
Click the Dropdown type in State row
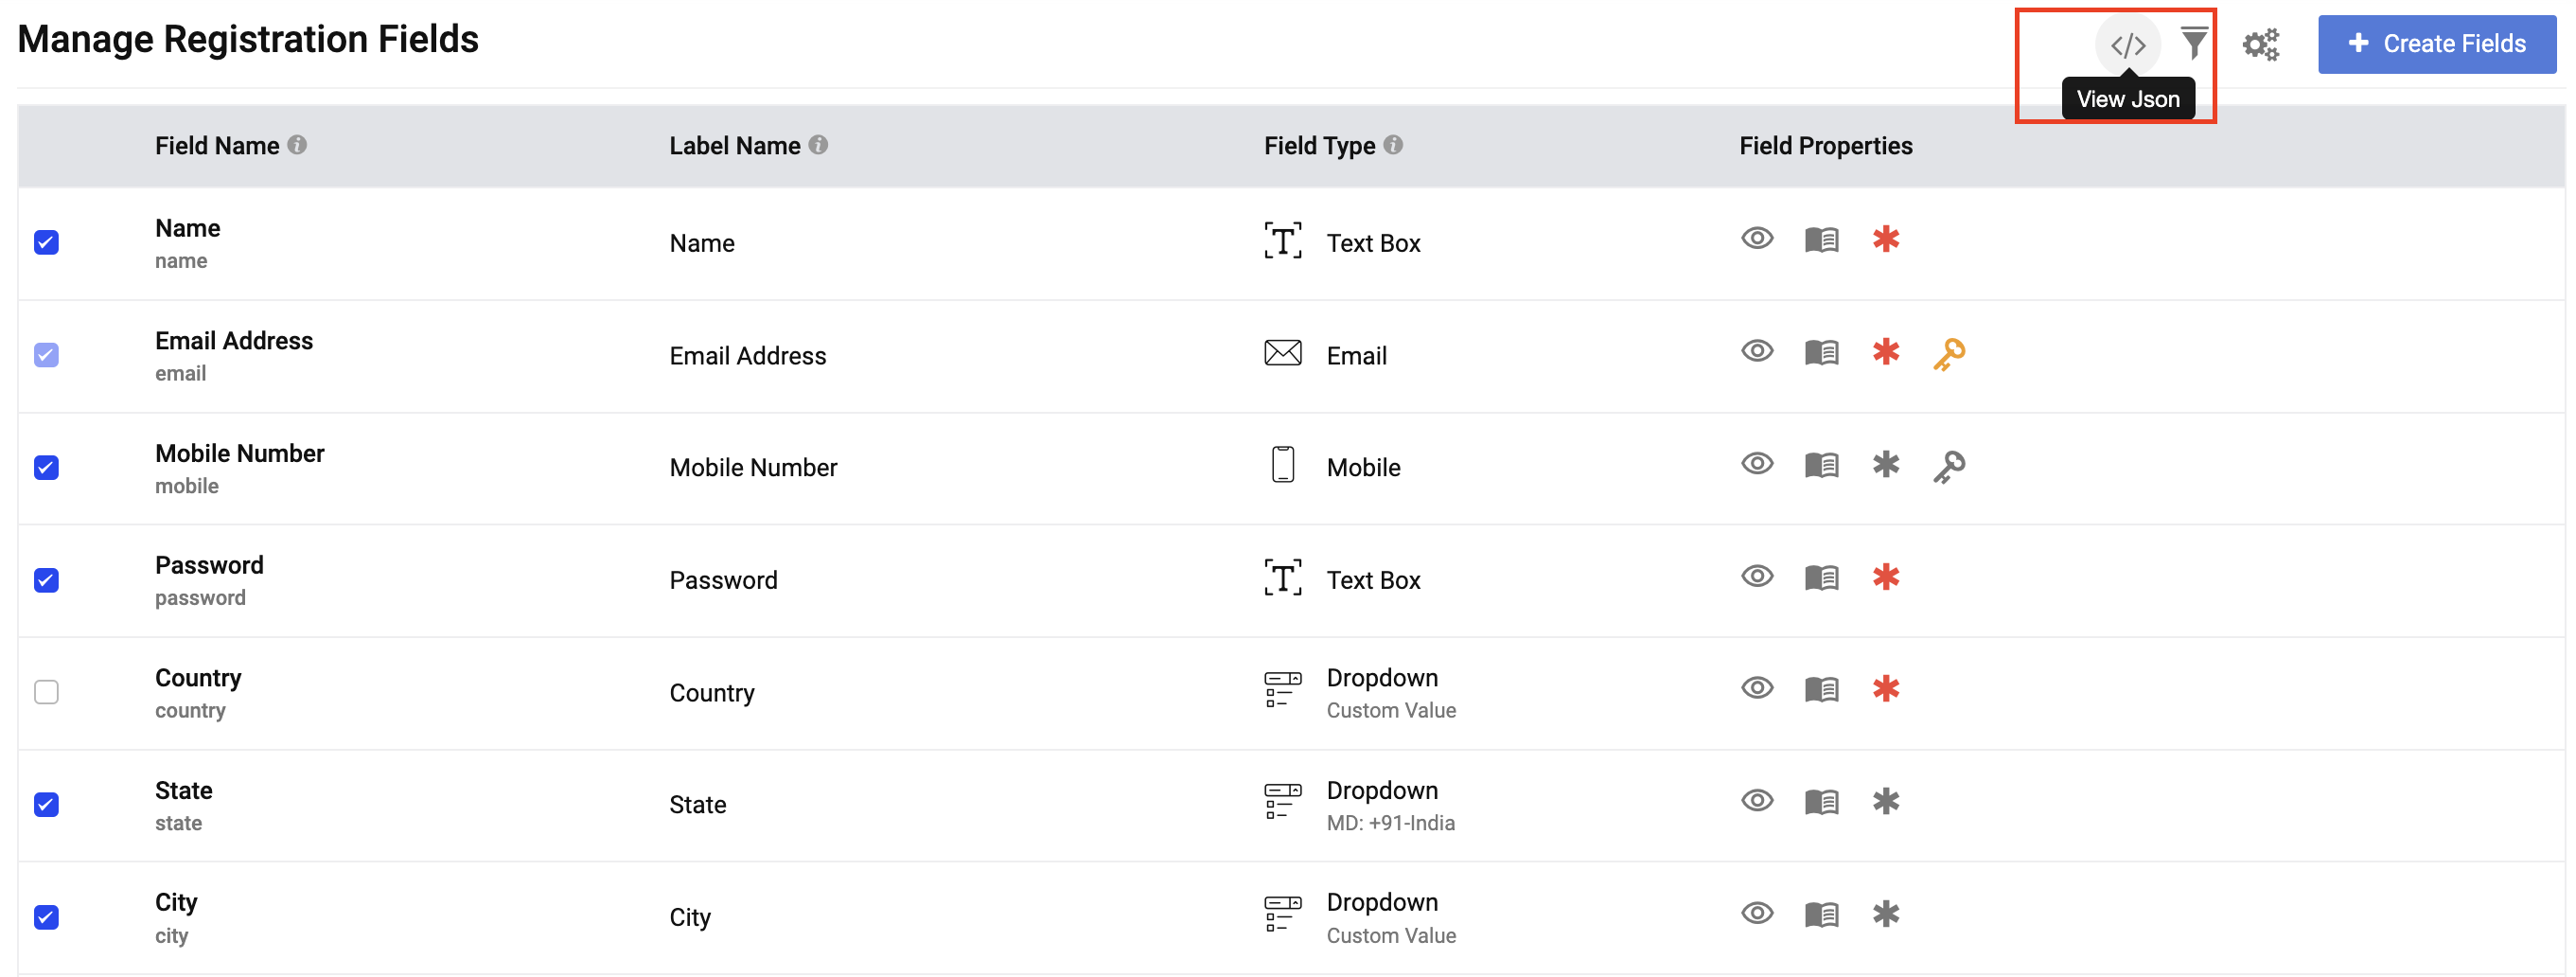point(1382,791)
